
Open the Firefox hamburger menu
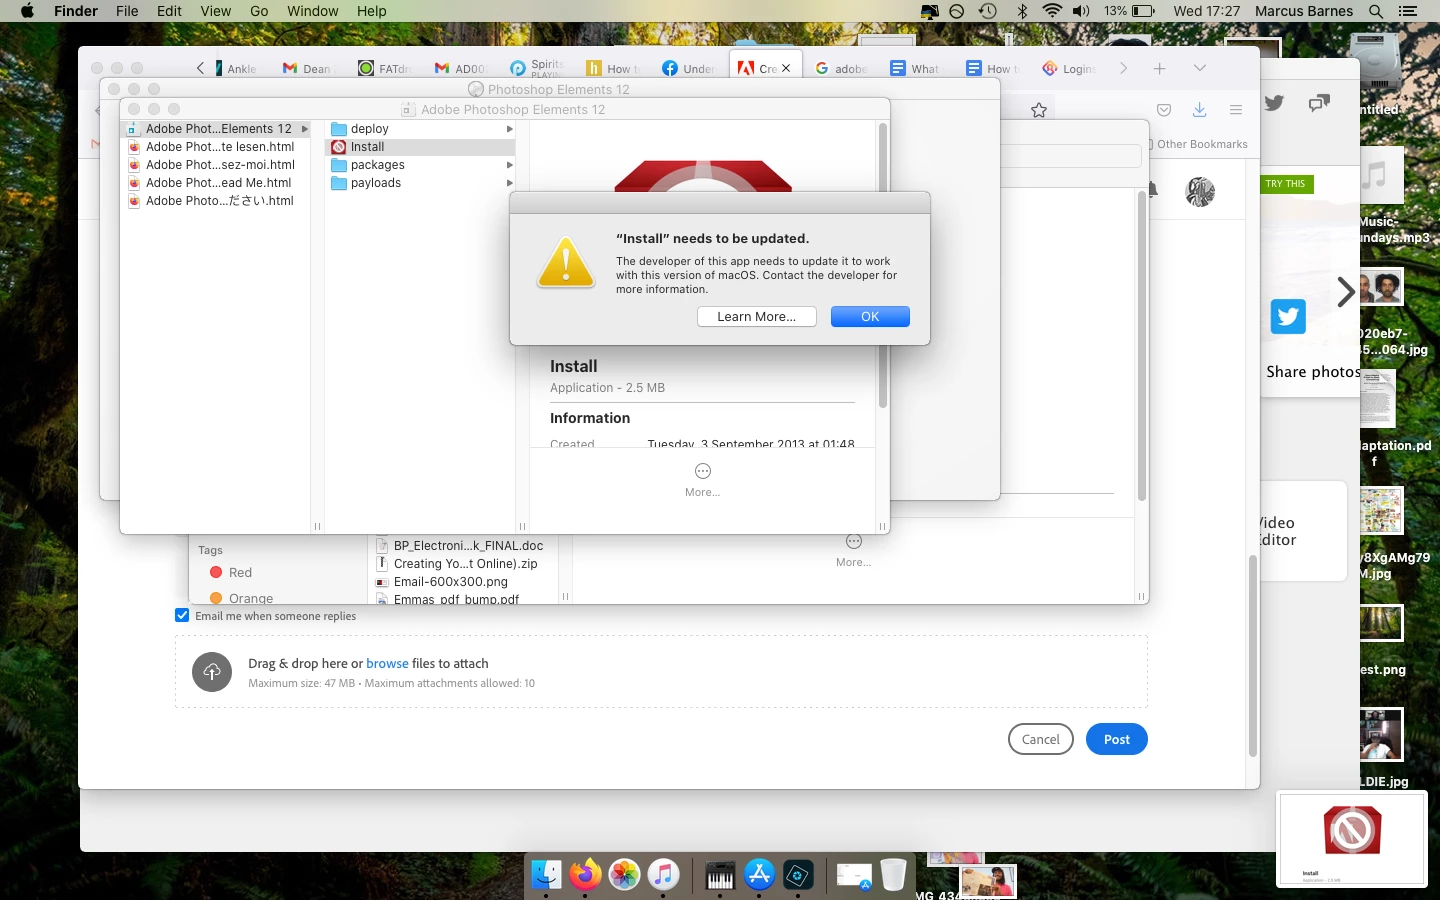1236,110
